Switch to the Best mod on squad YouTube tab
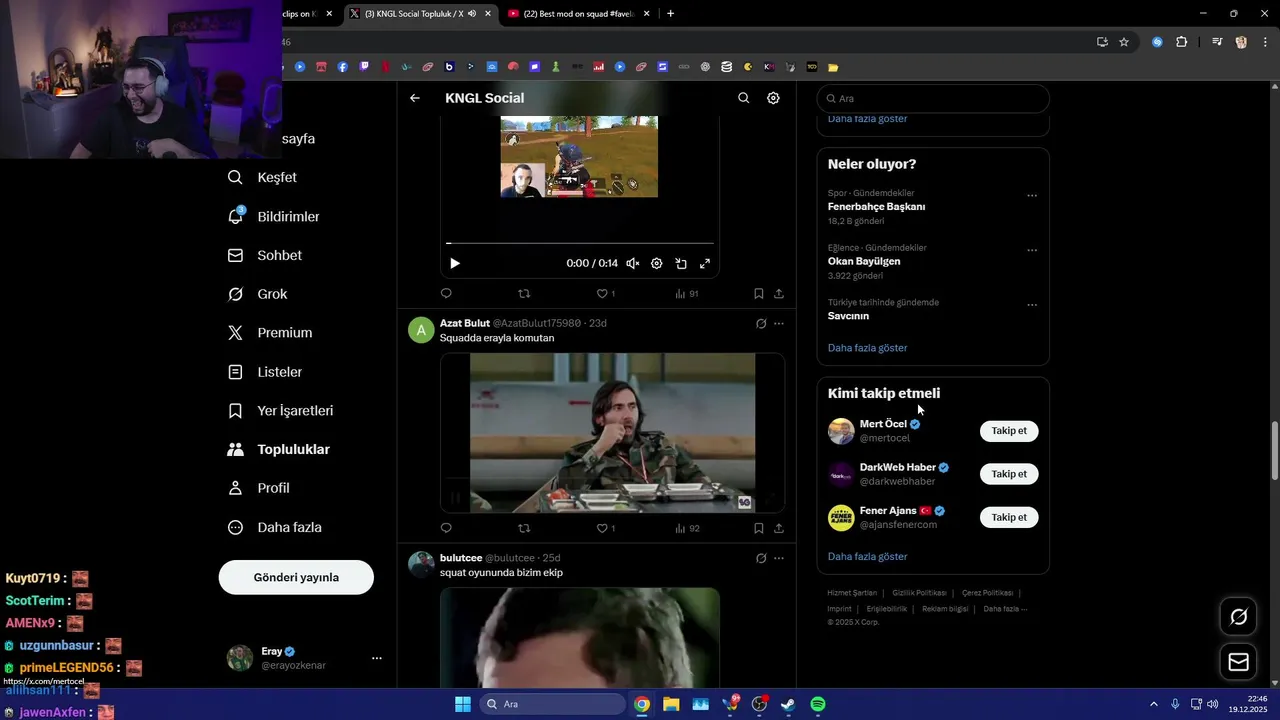Viewport: 1280px width, 720px height. (579, 13)
